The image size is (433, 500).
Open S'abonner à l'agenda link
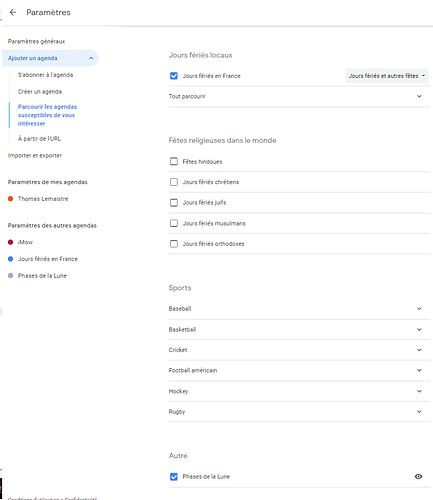coord(46,75)
